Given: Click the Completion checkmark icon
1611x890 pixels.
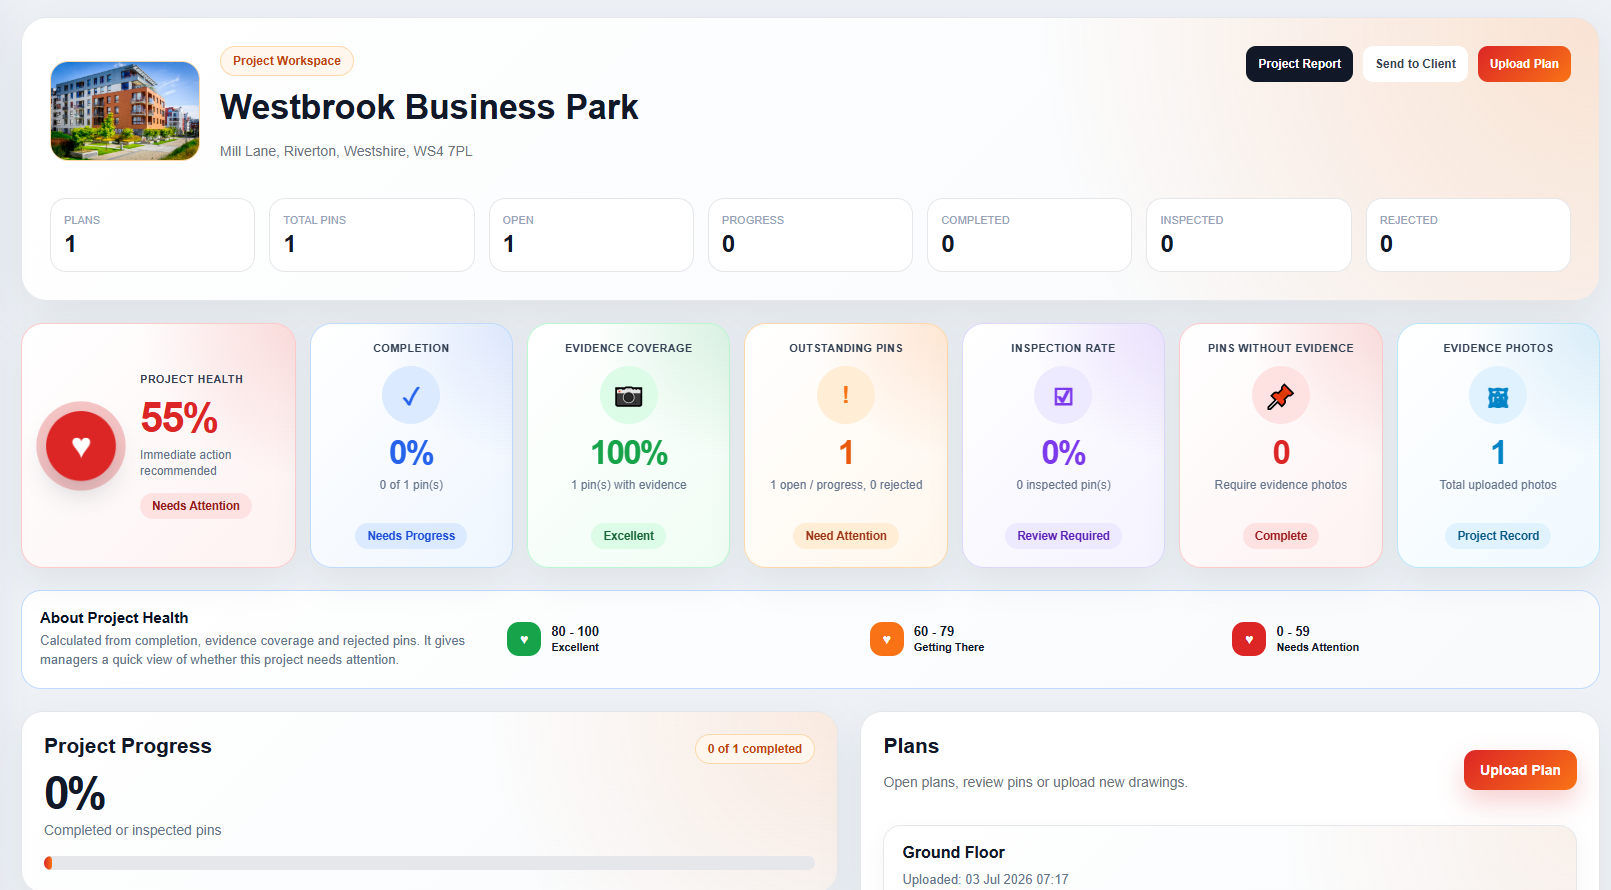Looking at the screenshot, I should coord(411,396).
